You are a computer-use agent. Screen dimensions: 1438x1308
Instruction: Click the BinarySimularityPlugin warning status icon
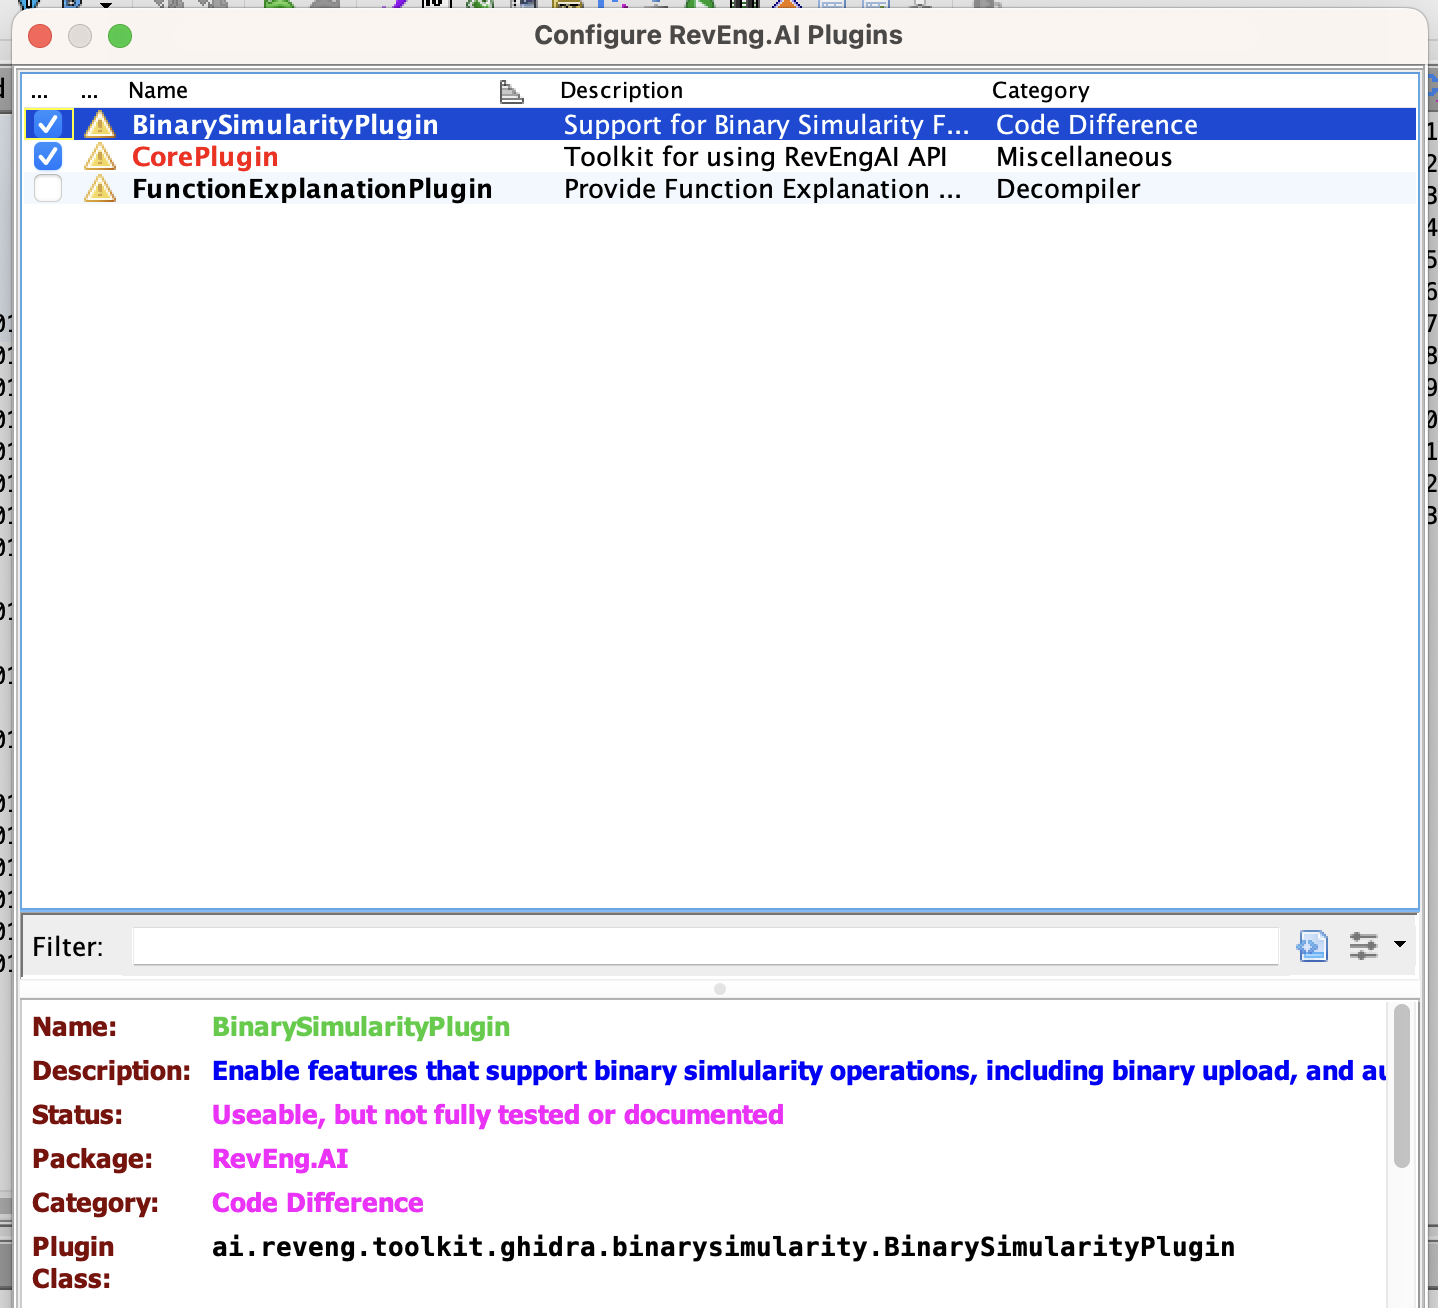99,124
